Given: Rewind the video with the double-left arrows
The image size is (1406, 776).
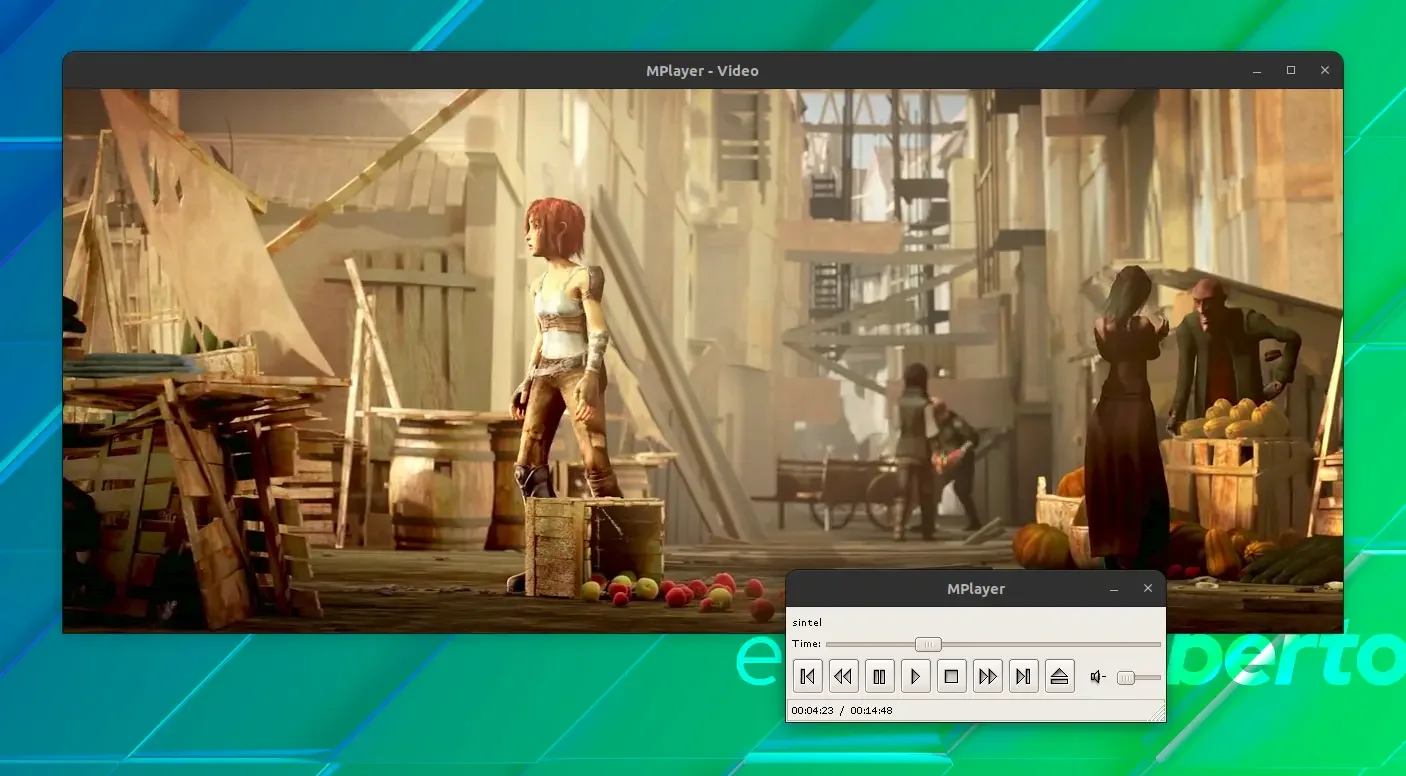Looking at the screenshot, I should tap(843, 677).
